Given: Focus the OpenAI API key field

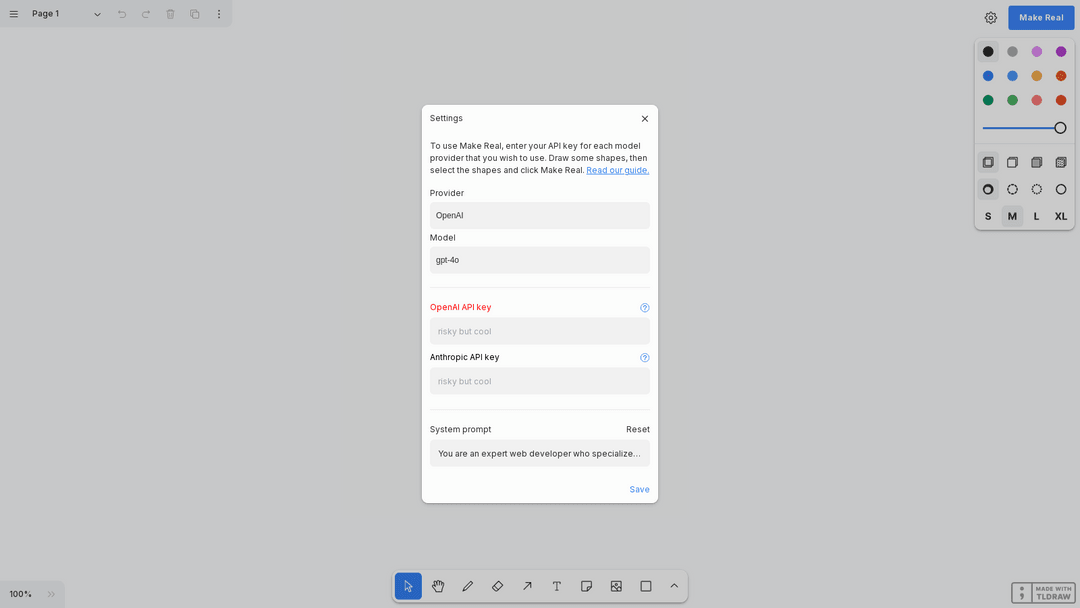Looking at the screenshot, I should pyautogui.click(x=539, y=331).
